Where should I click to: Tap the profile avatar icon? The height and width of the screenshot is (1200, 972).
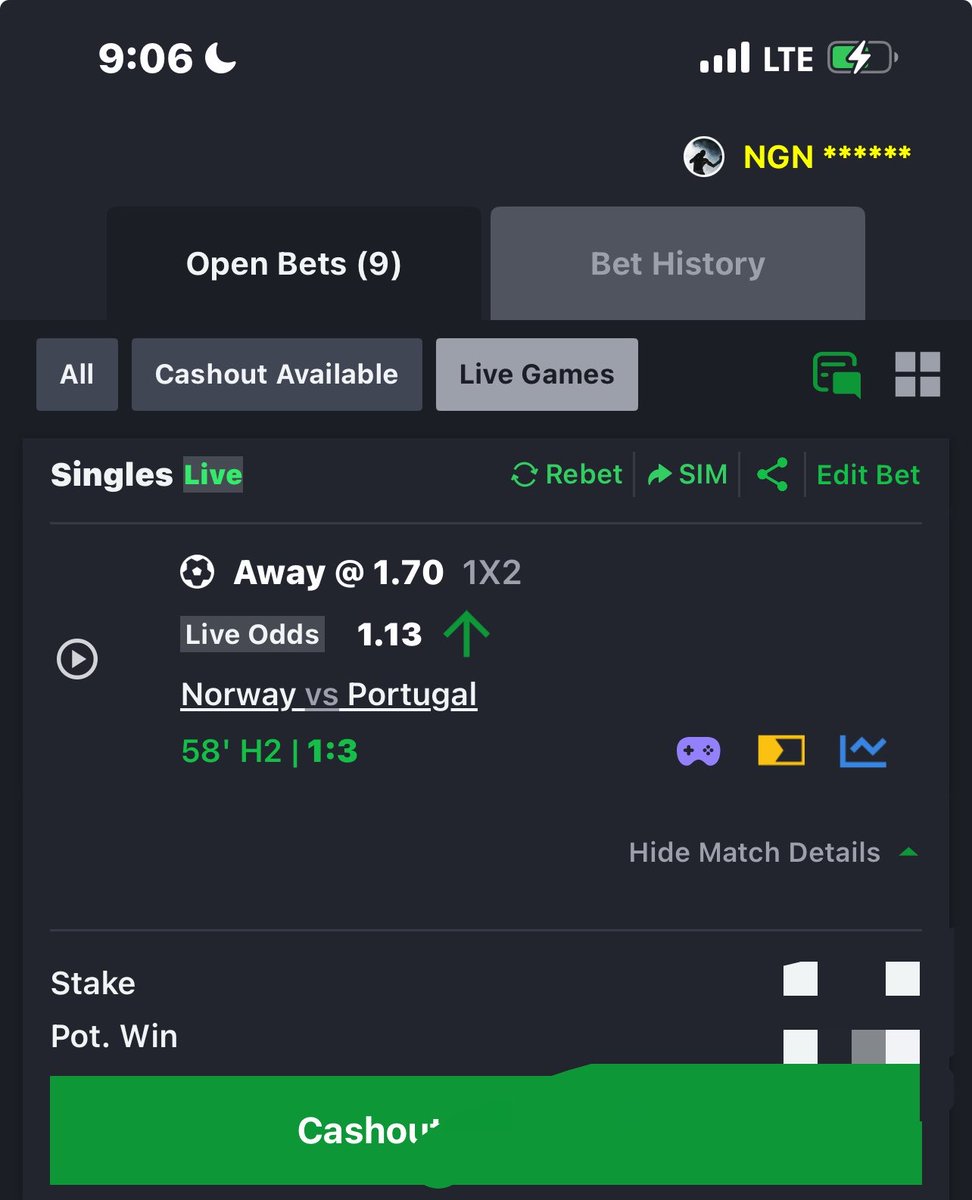click(x=704, y=156)
